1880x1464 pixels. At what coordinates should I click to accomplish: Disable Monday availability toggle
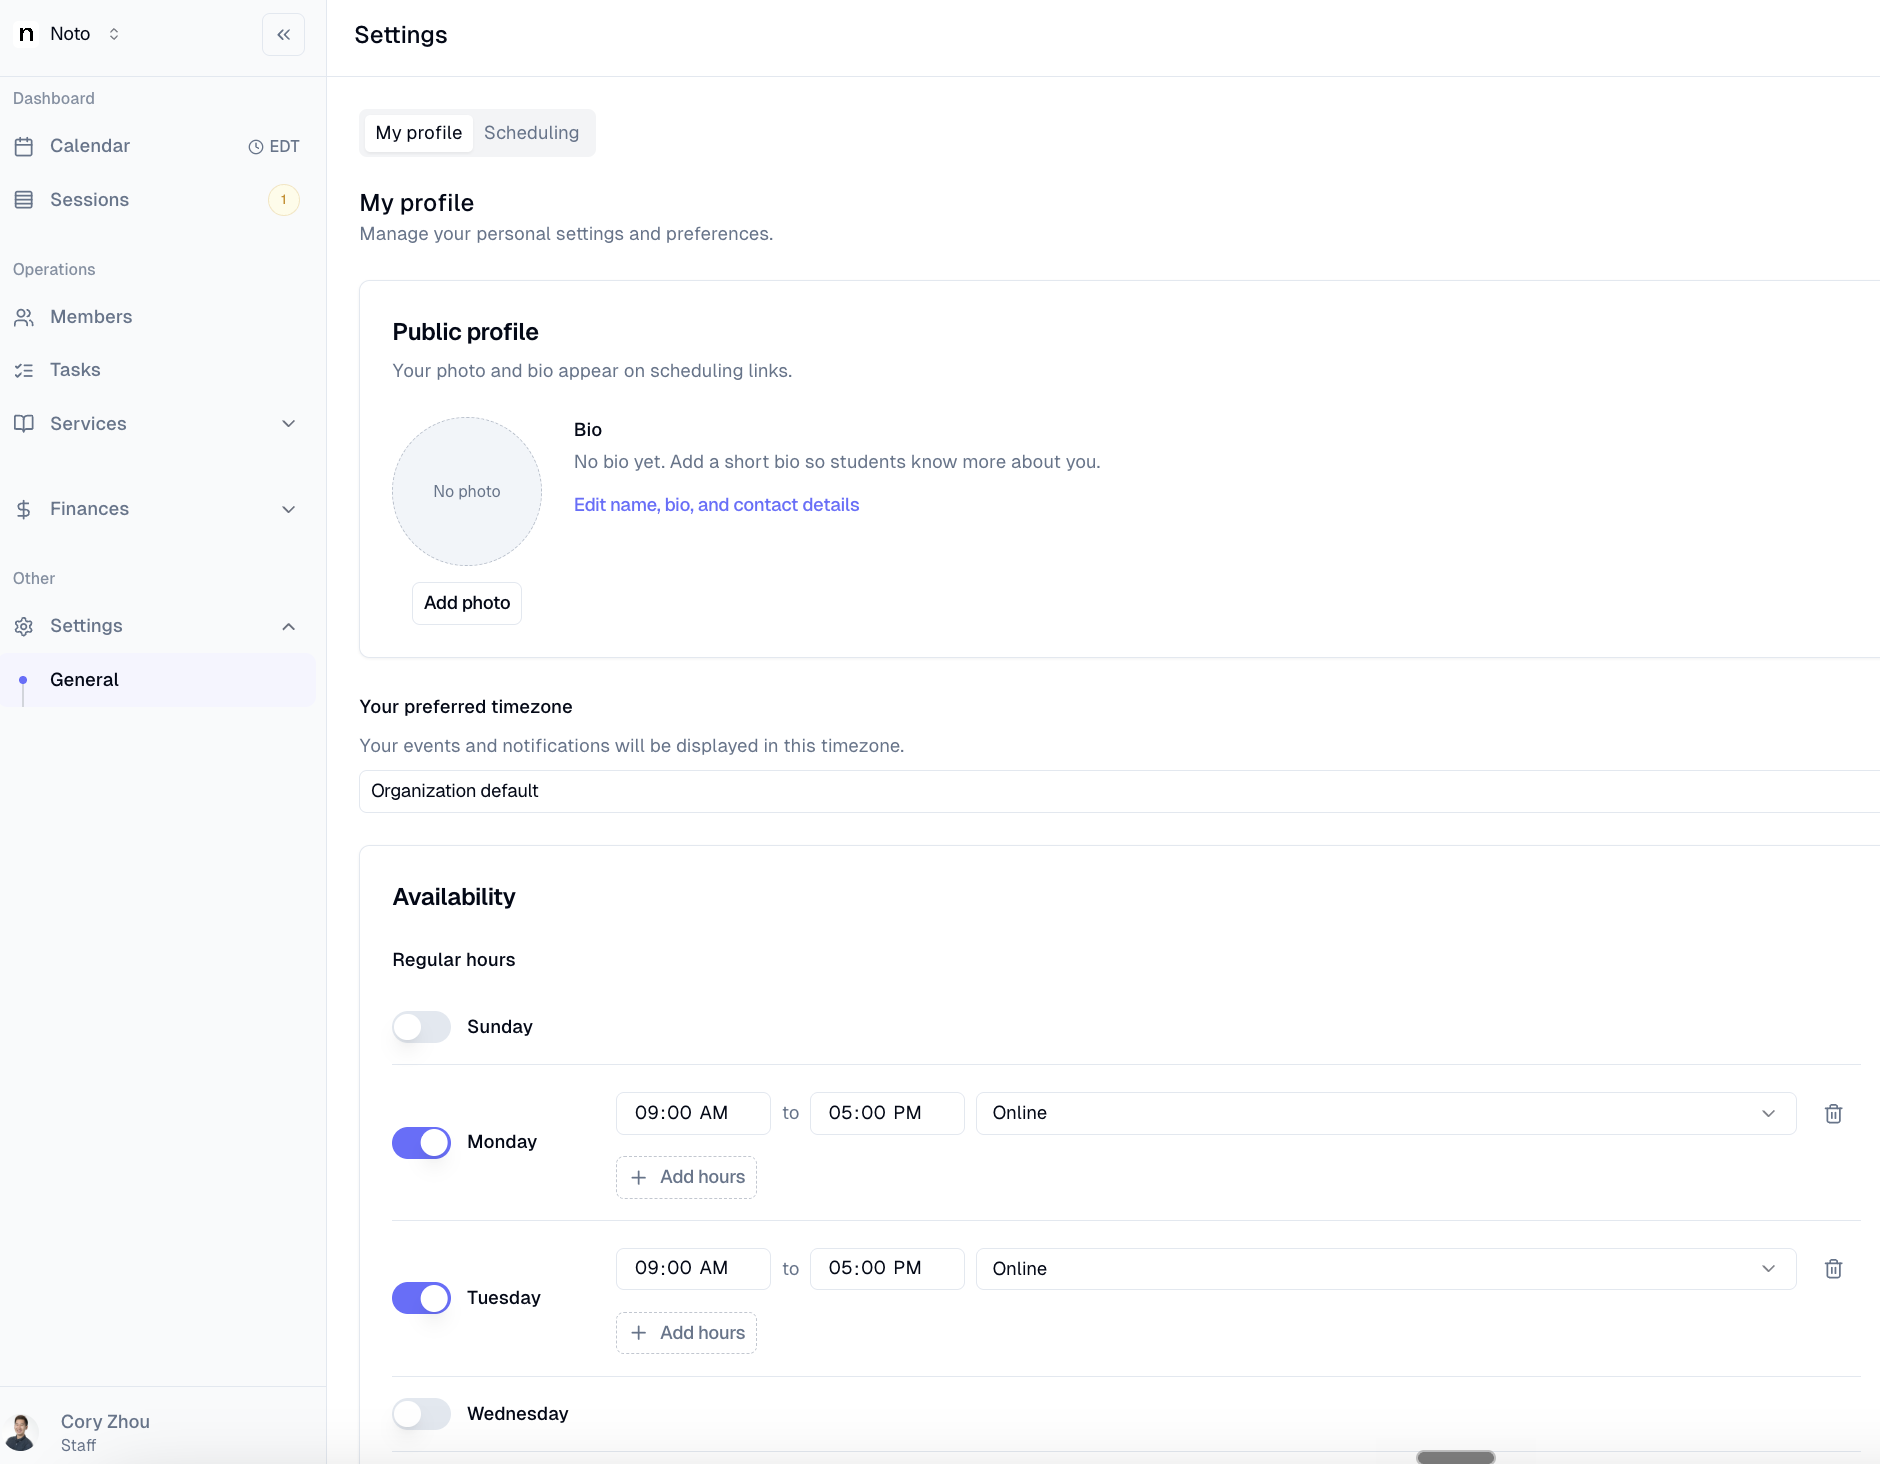[x=421, y=1142]
